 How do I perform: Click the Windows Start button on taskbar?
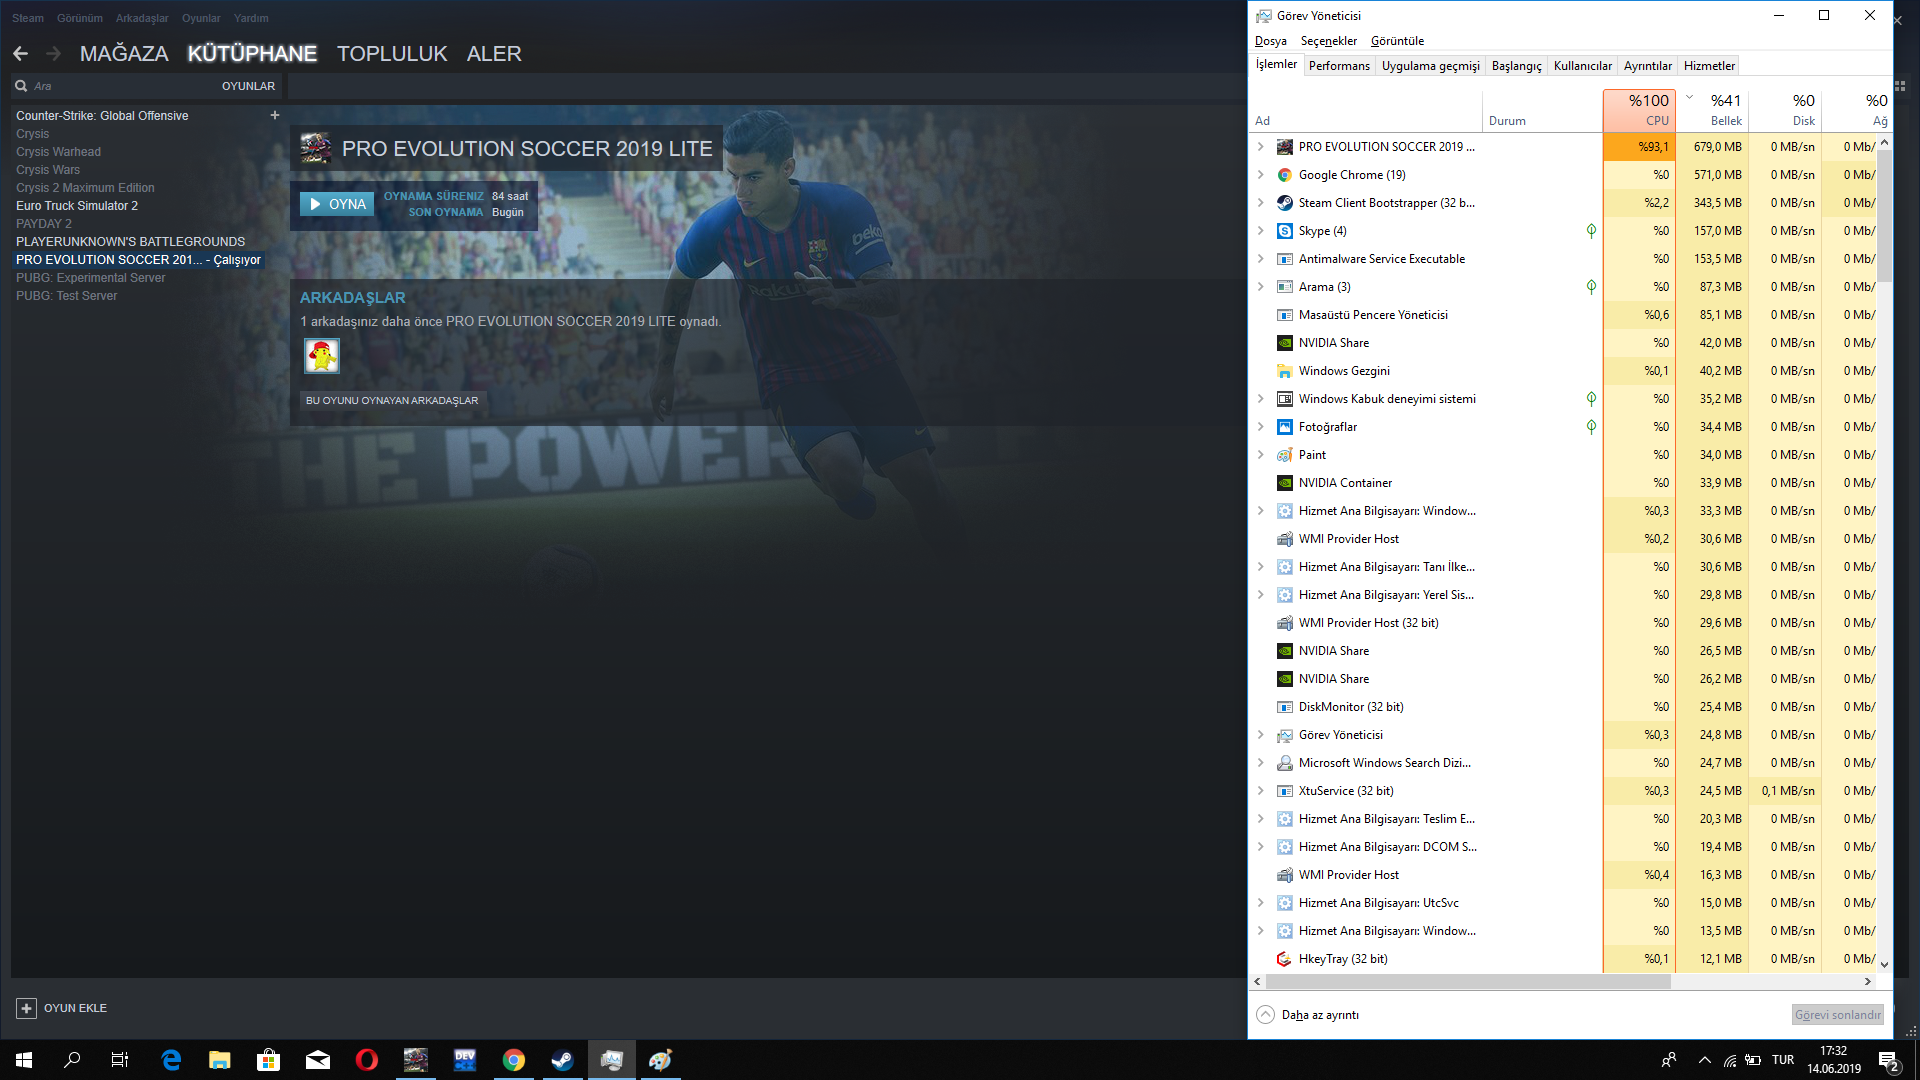point(24,1060)
